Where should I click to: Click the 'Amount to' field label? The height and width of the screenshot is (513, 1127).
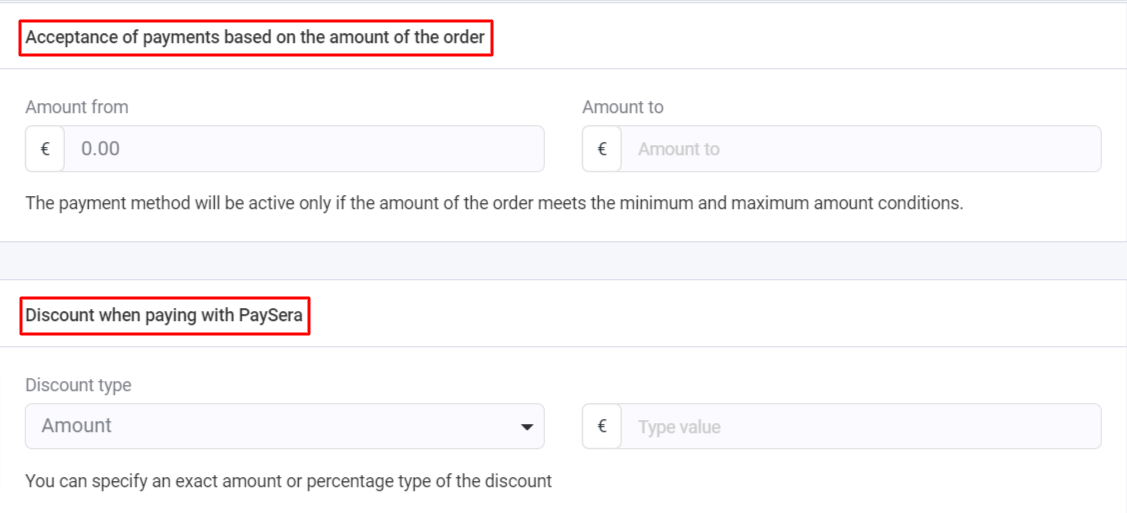tap(622, 107)
